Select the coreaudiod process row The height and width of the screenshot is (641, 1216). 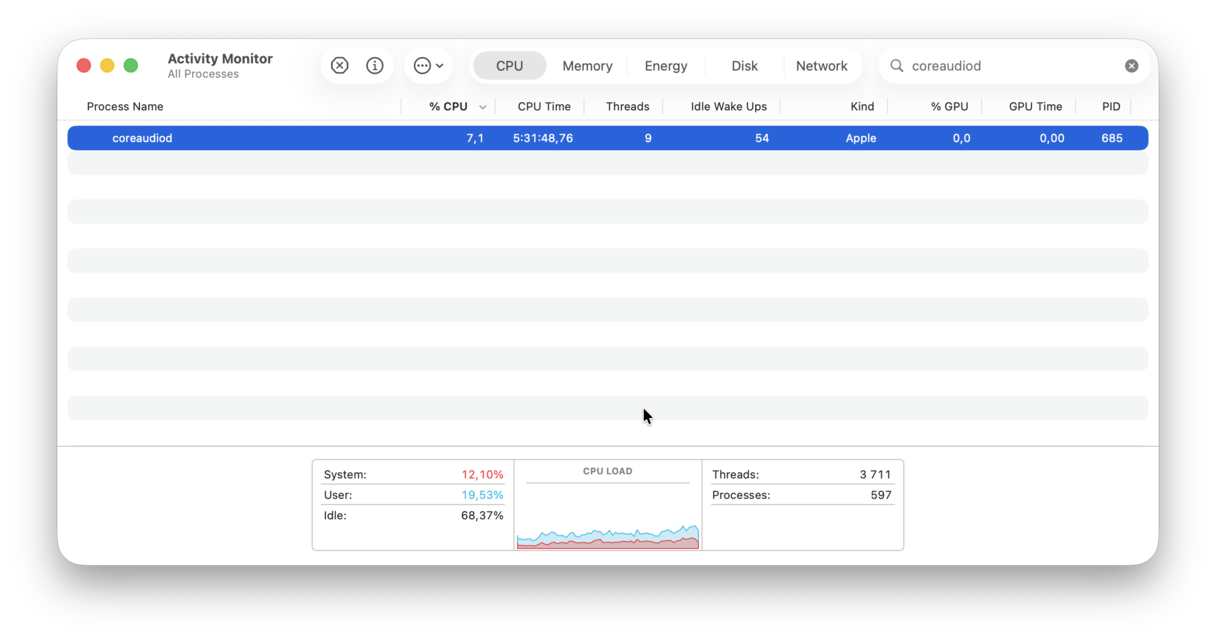click(x=608, y=138)
